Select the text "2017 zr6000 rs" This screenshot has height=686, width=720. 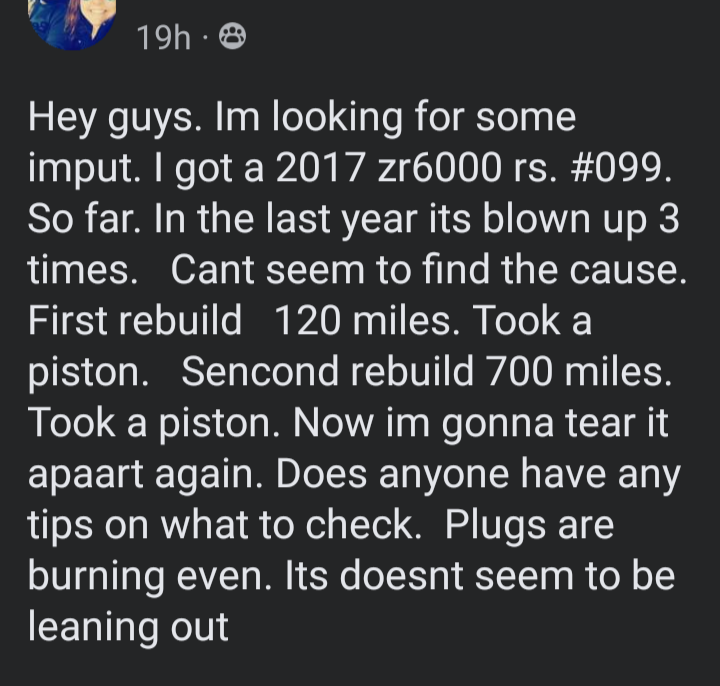[413, 167]
